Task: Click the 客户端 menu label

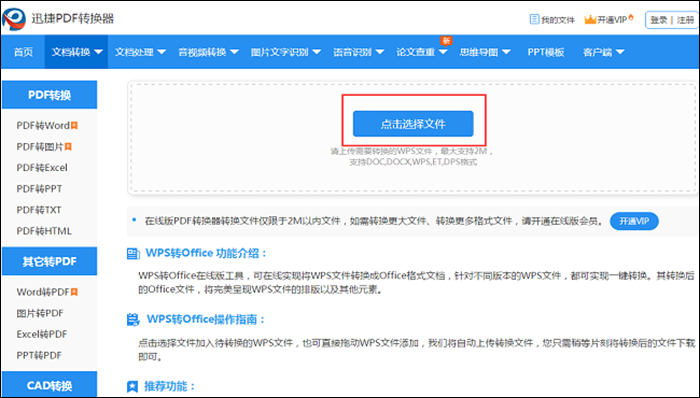Action: [597, 52]
